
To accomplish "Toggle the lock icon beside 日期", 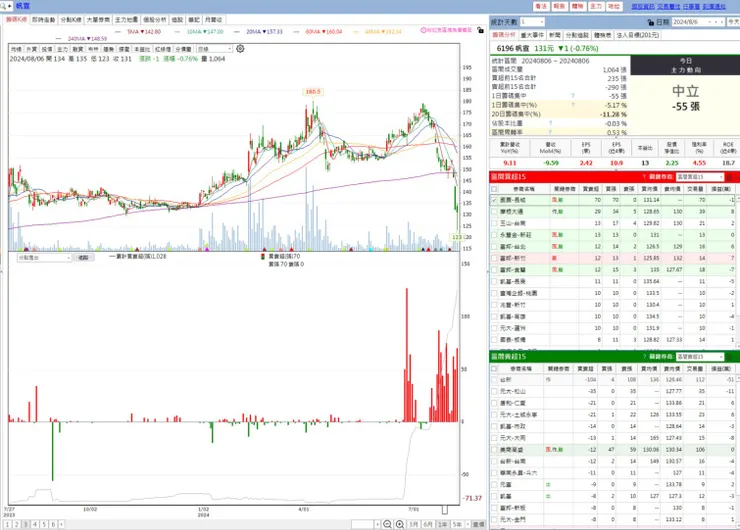I will 650,22.
